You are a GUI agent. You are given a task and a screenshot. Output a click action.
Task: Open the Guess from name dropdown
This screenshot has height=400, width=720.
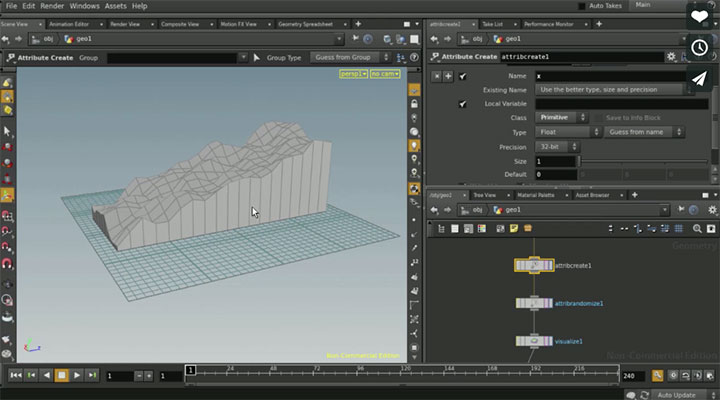coord(644,132)
